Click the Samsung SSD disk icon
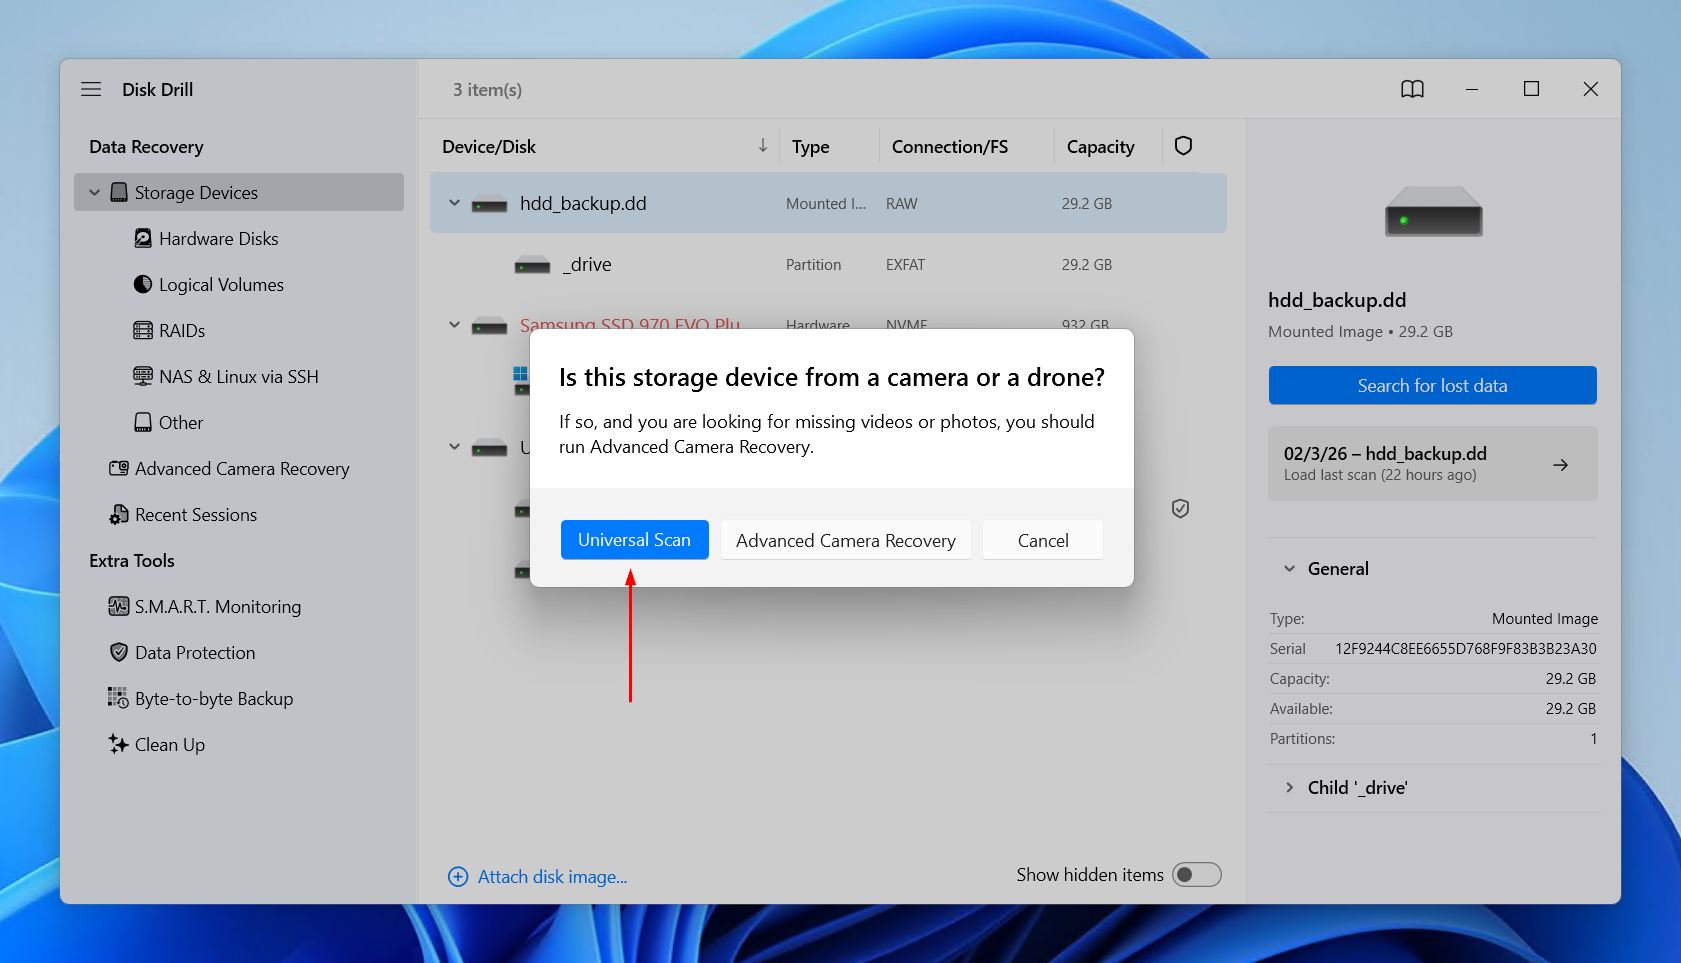 pos(489,324)
